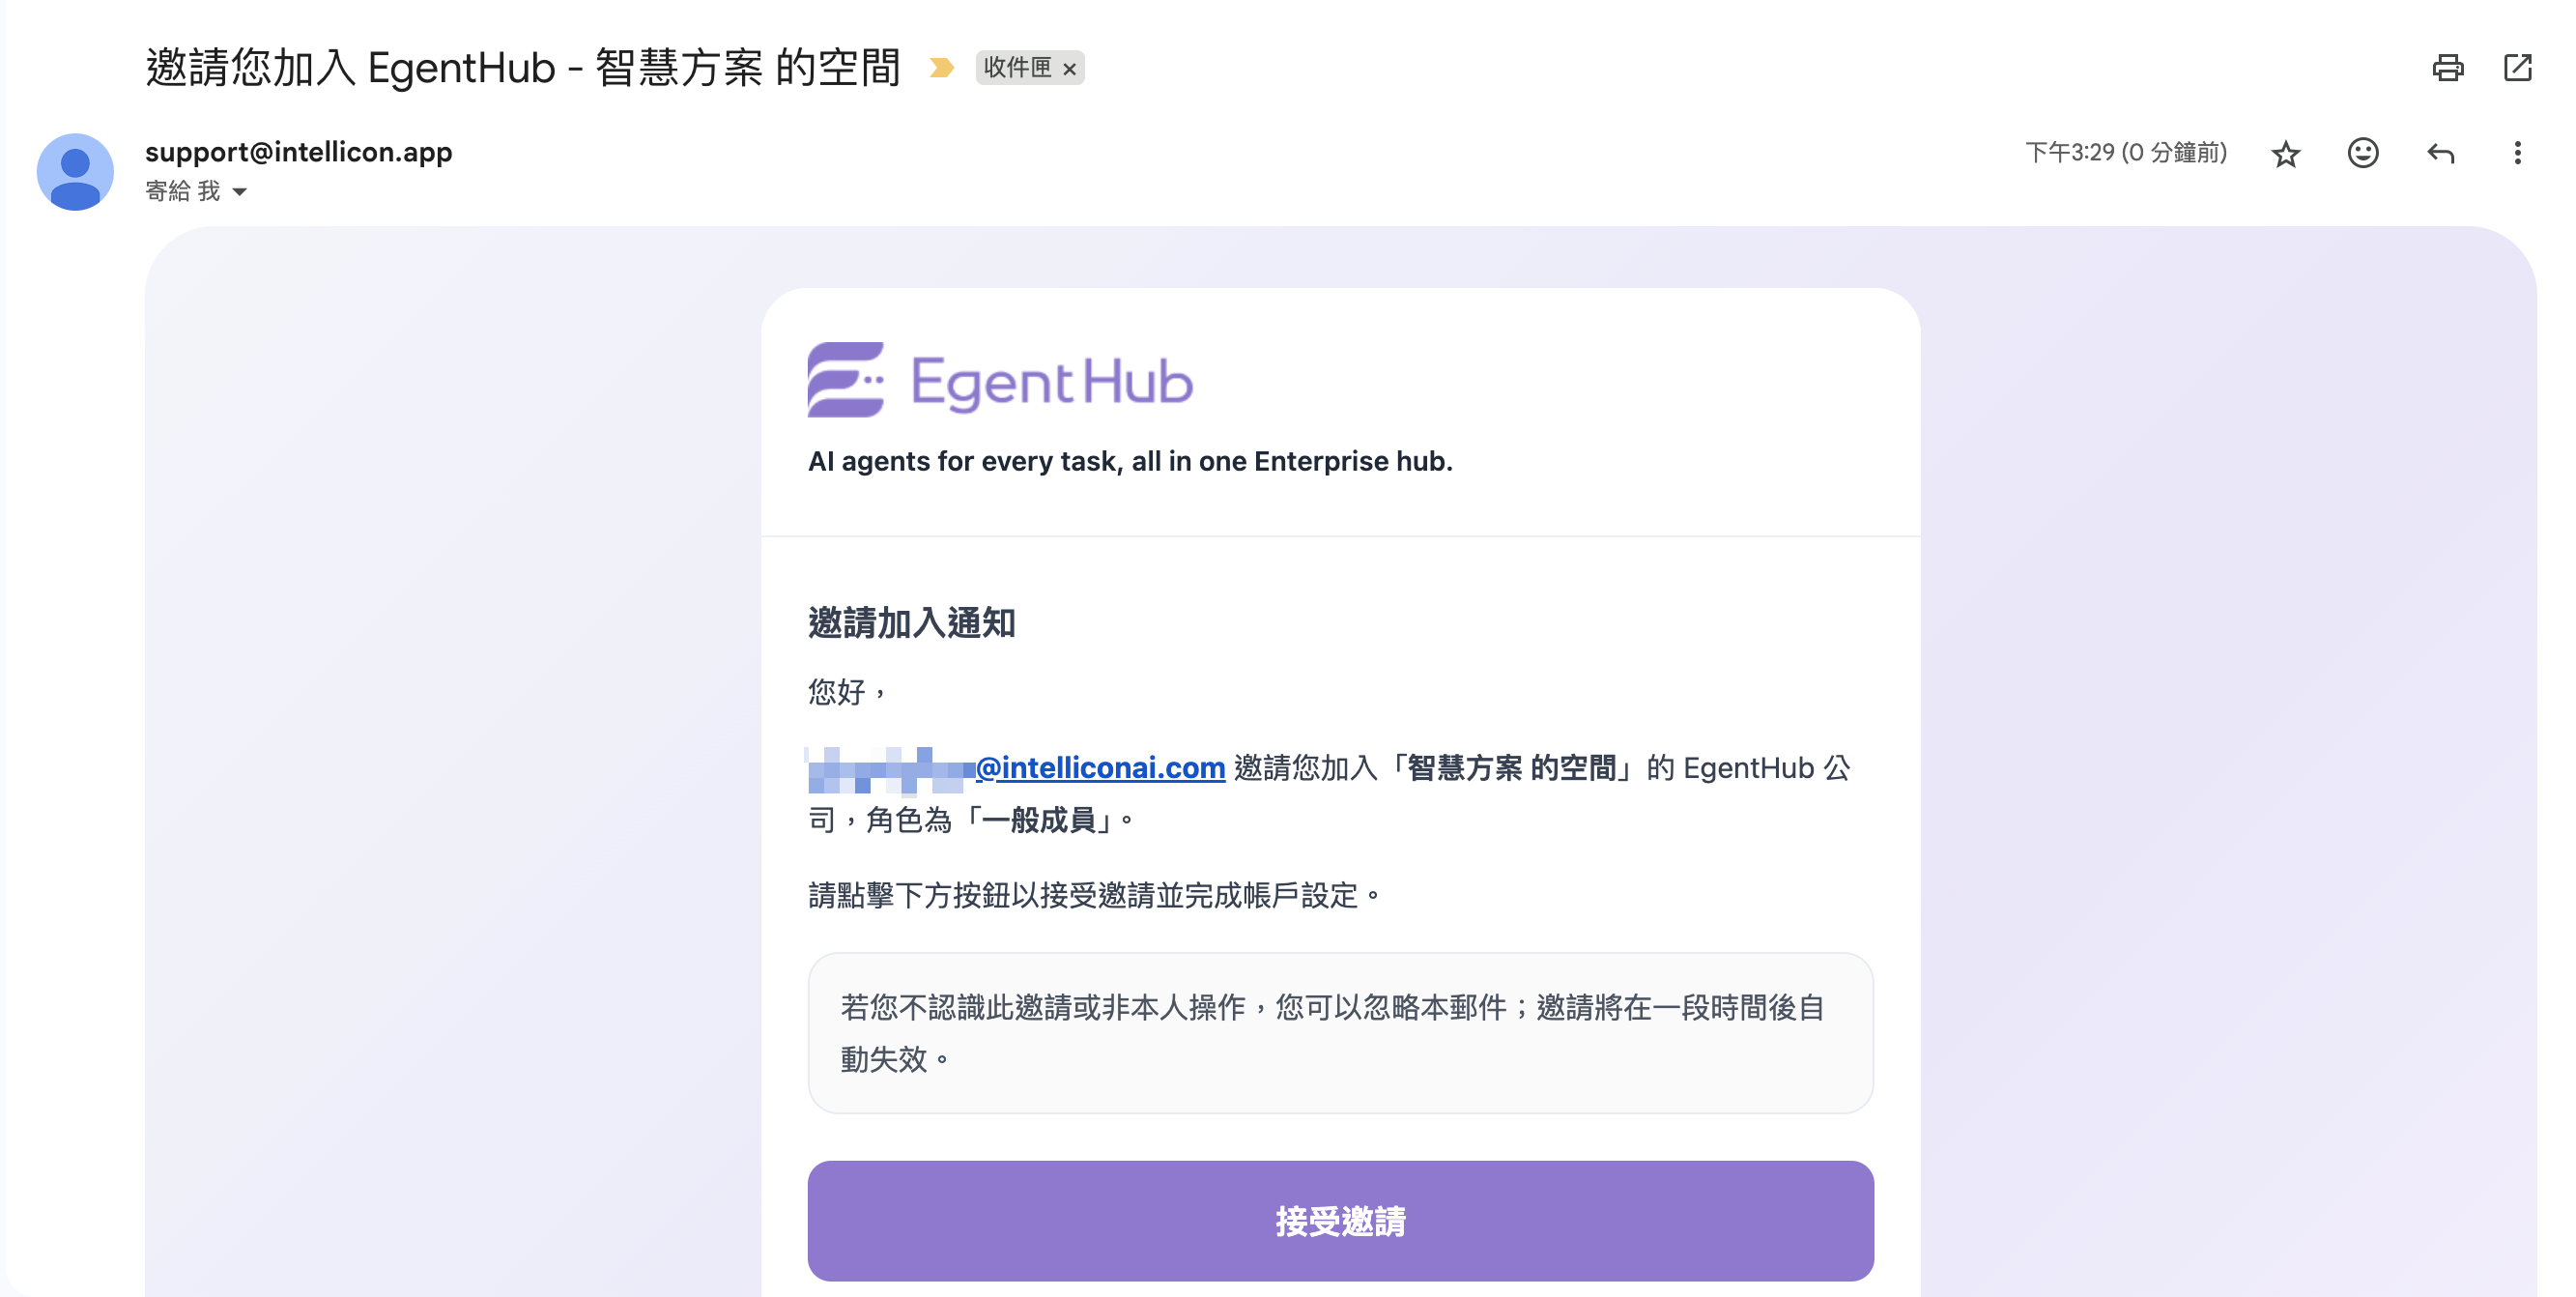Click the EgentHub tagline text

tap(1130, 461)
